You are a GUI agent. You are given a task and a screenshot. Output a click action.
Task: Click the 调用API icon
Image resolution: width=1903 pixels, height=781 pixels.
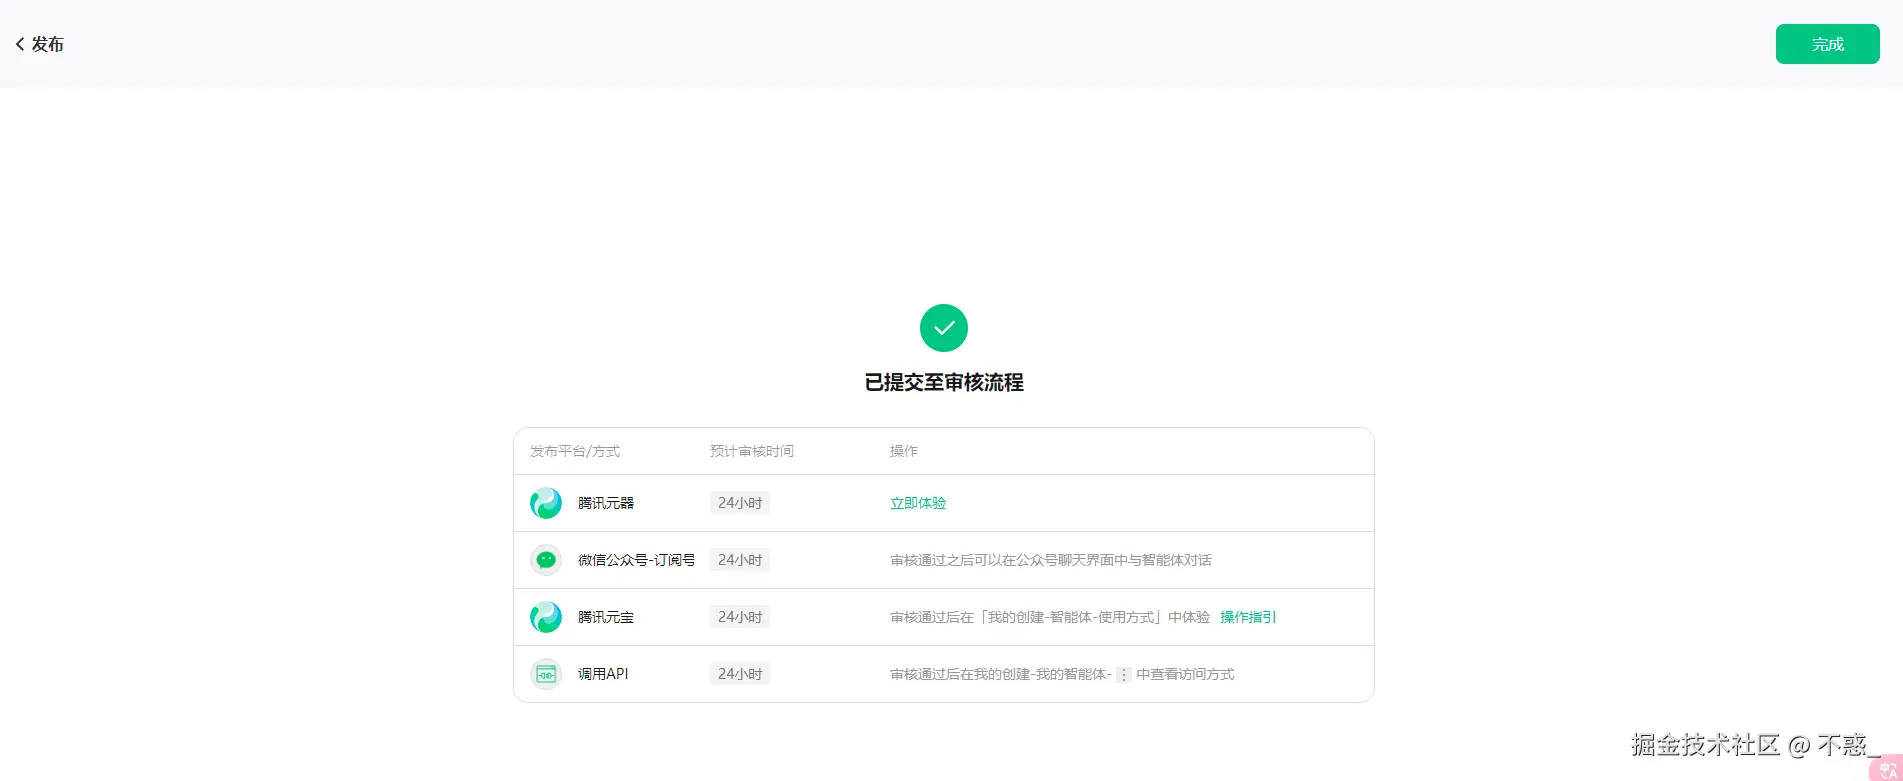tap(546, 674)
